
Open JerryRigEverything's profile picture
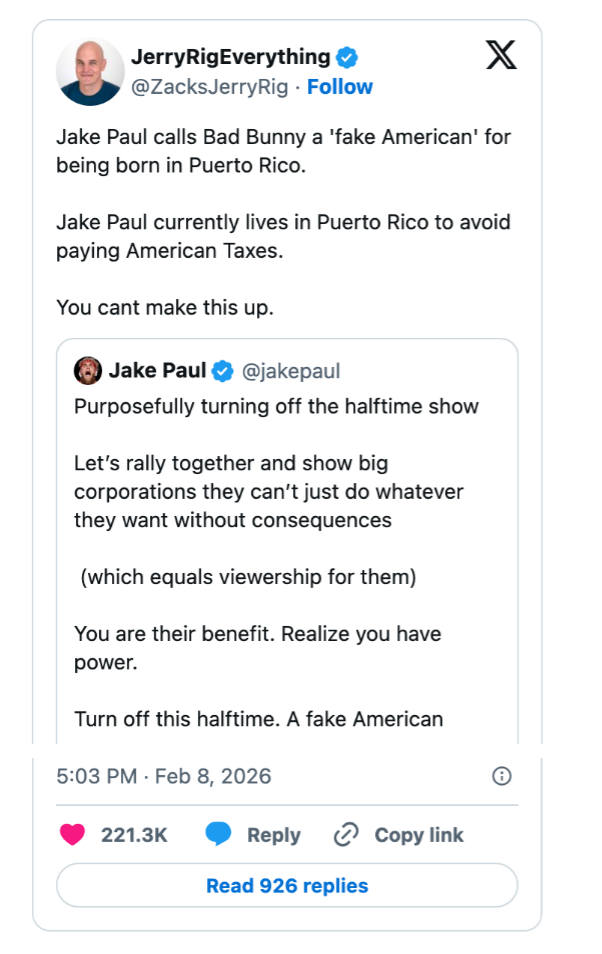coord(90,72)
